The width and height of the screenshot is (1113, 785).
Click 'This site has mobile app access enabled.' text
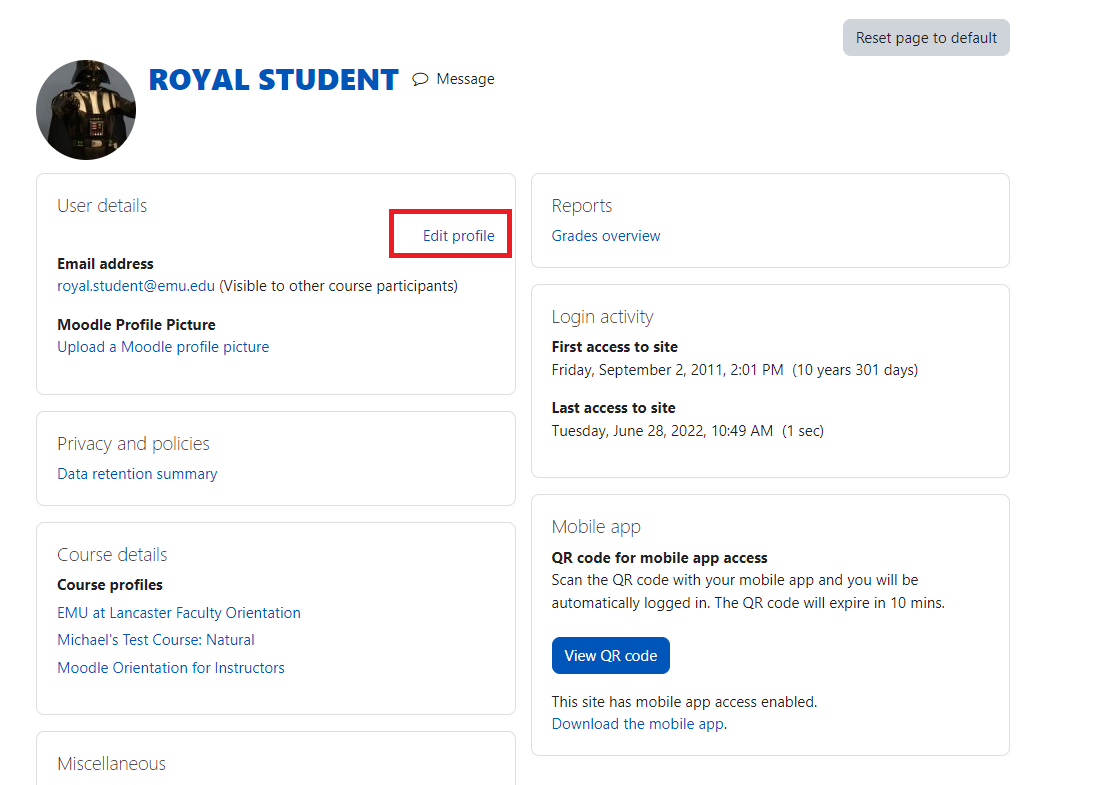coord(684,702)
